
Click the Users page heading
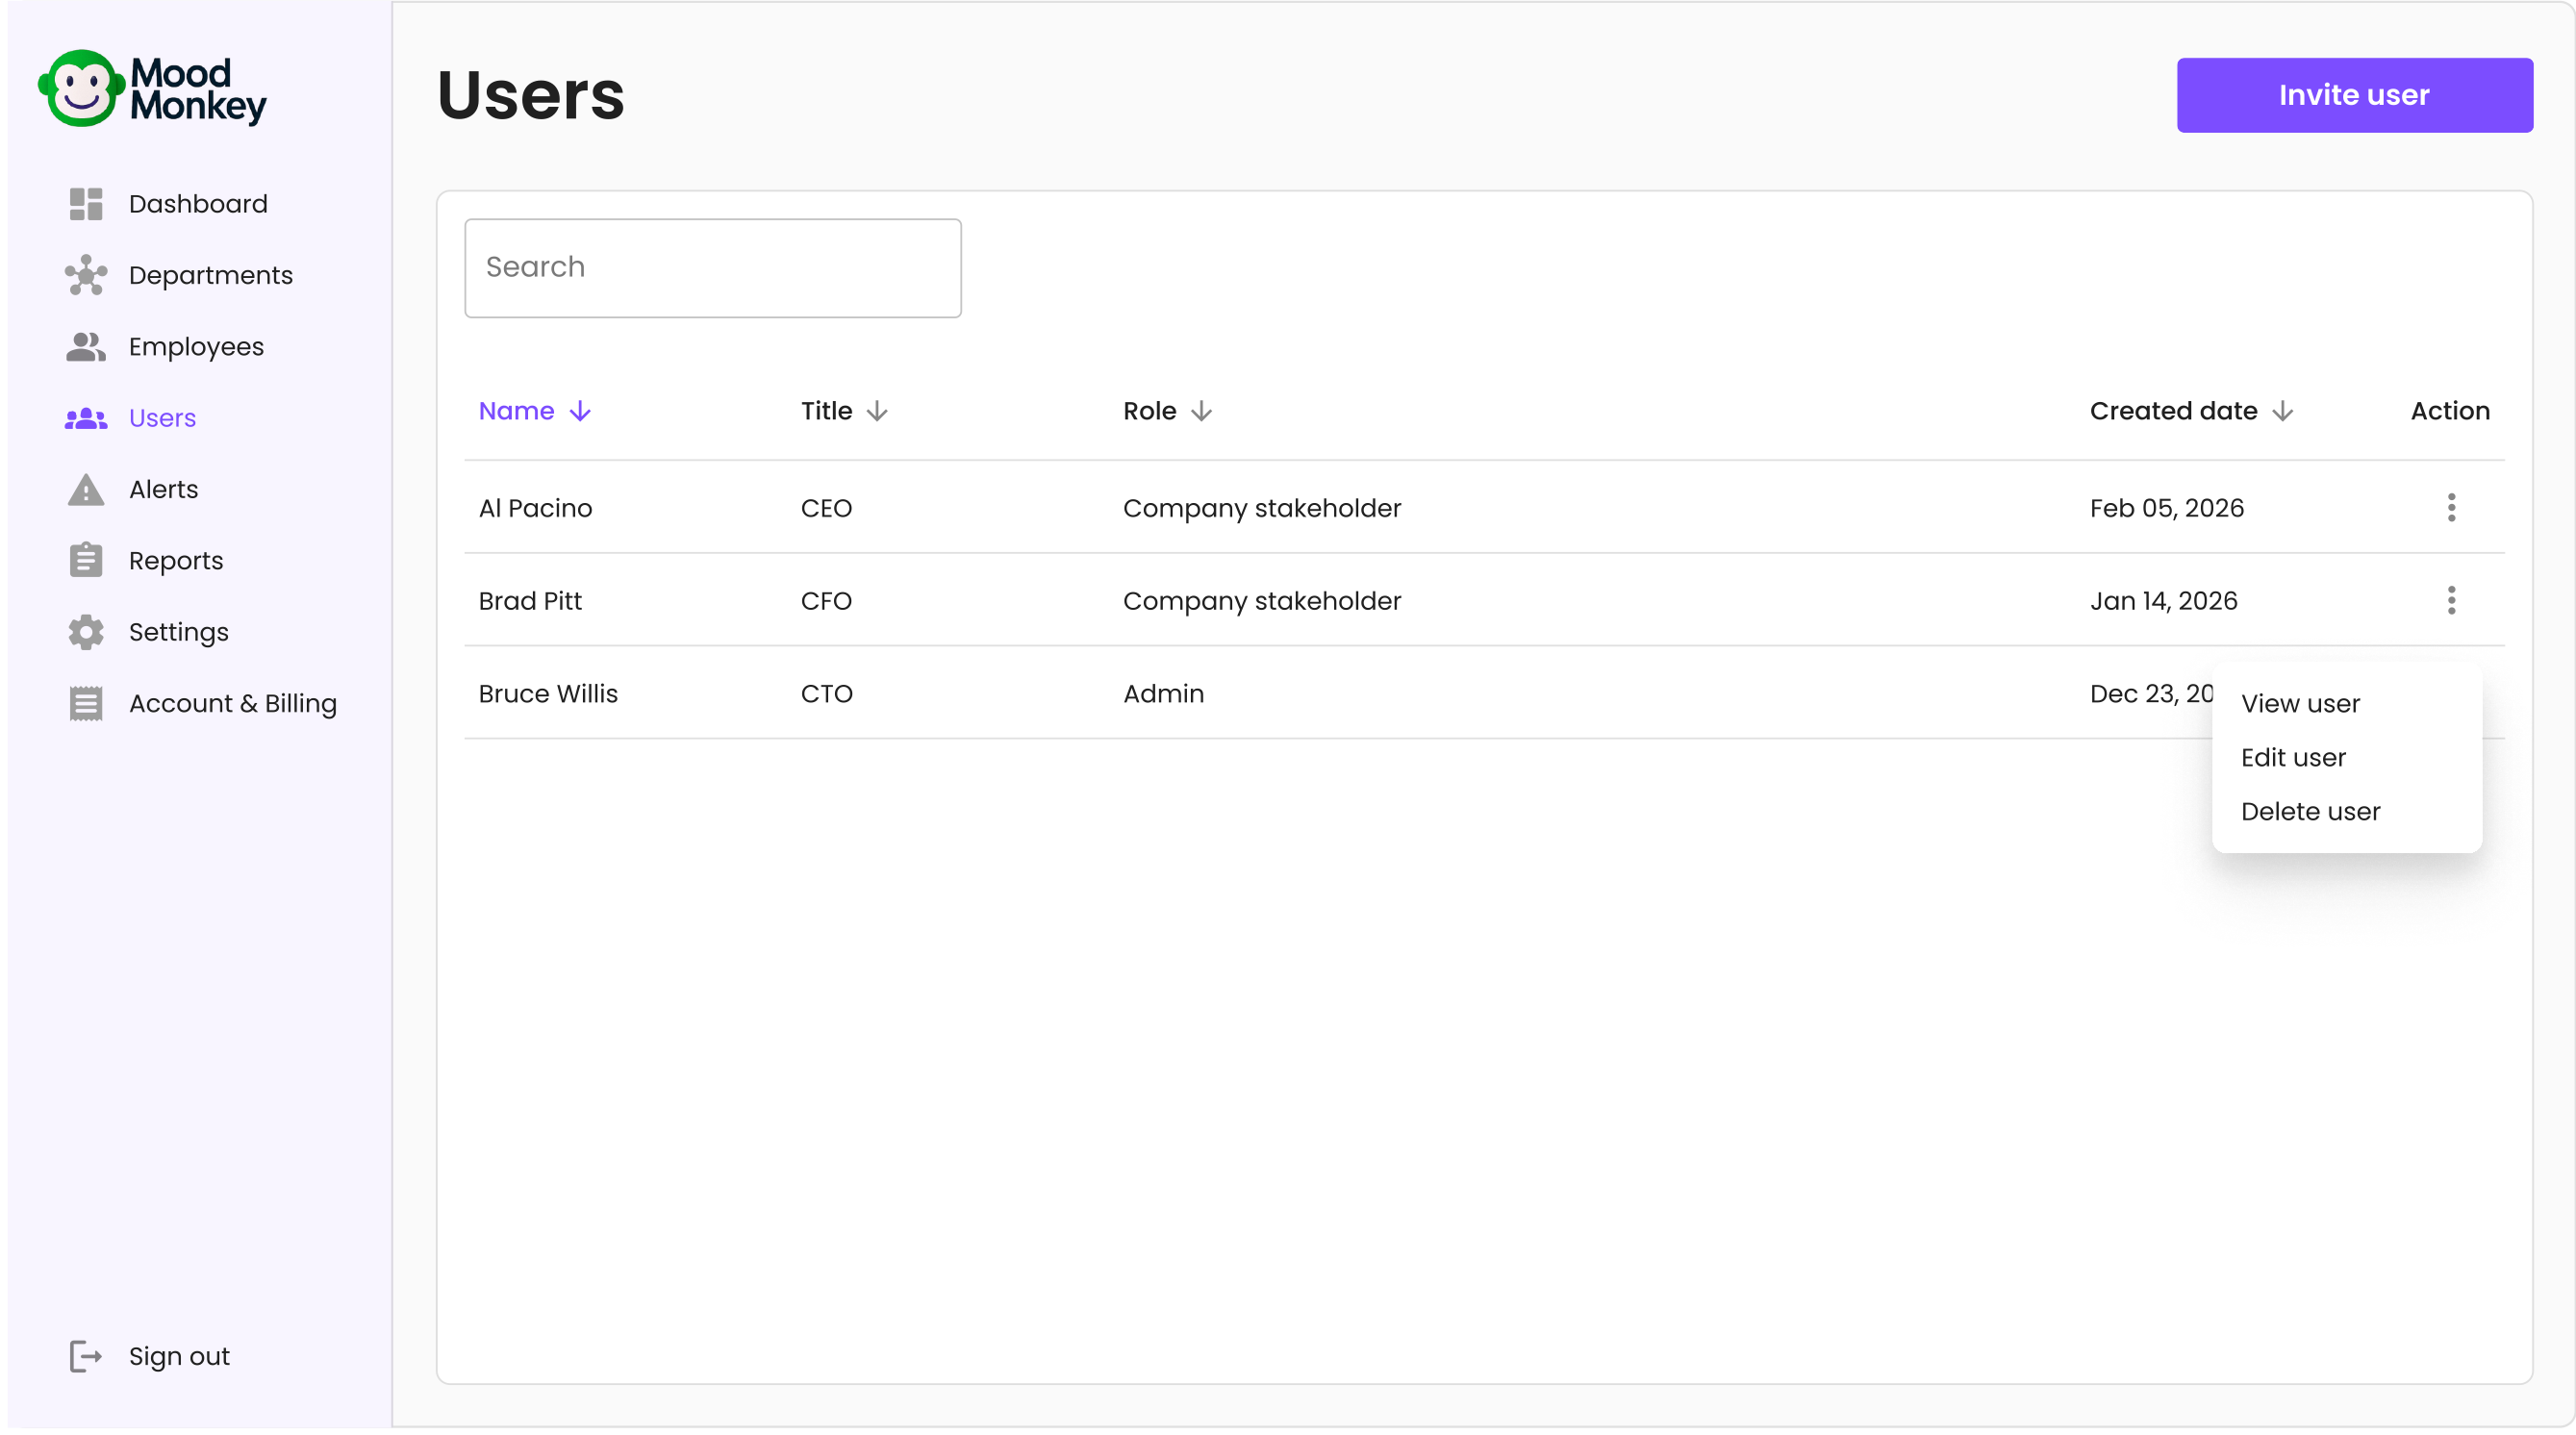pyautogui.click(x=531, y=96)
